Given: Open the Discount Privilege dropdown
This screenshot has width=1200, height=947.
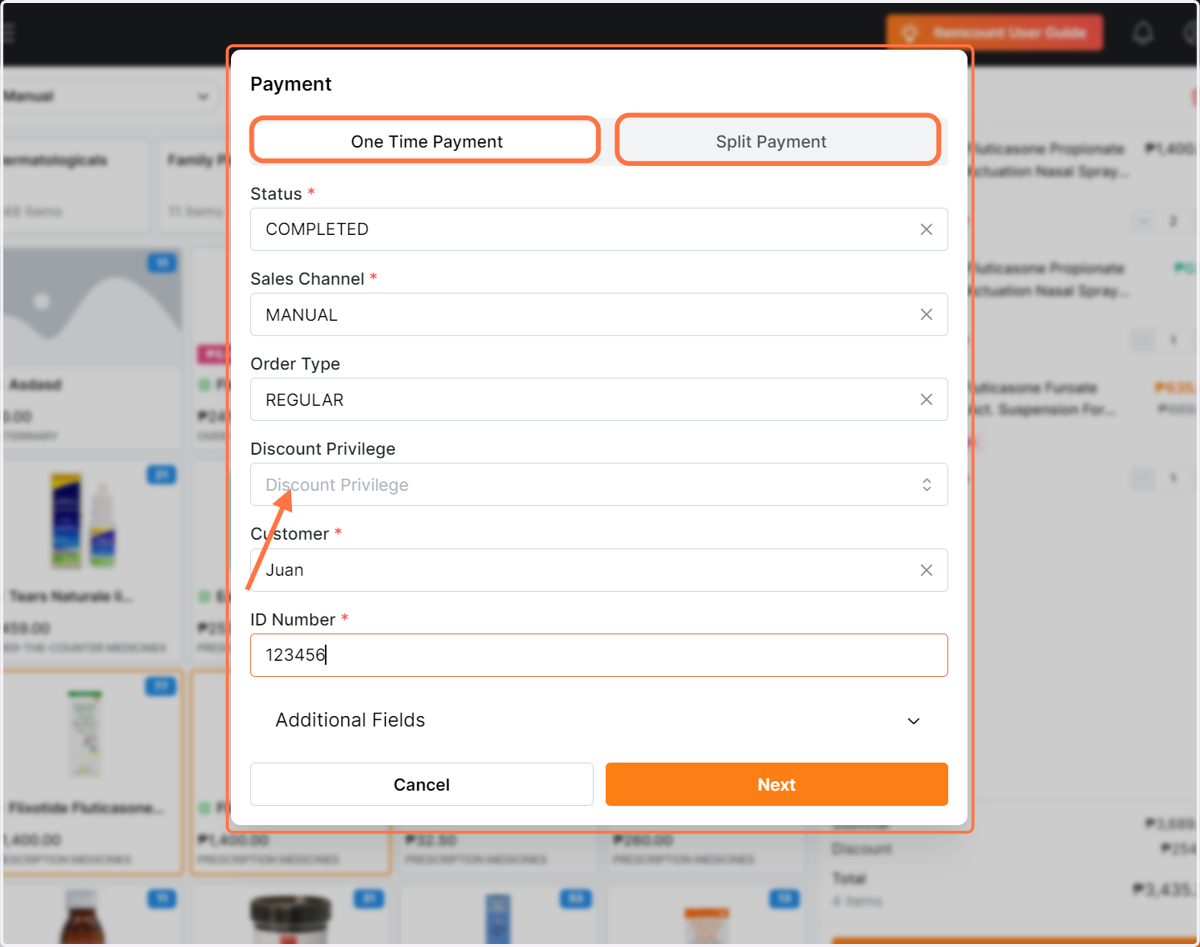Looking at the screenshot, I should click(599, 484).
